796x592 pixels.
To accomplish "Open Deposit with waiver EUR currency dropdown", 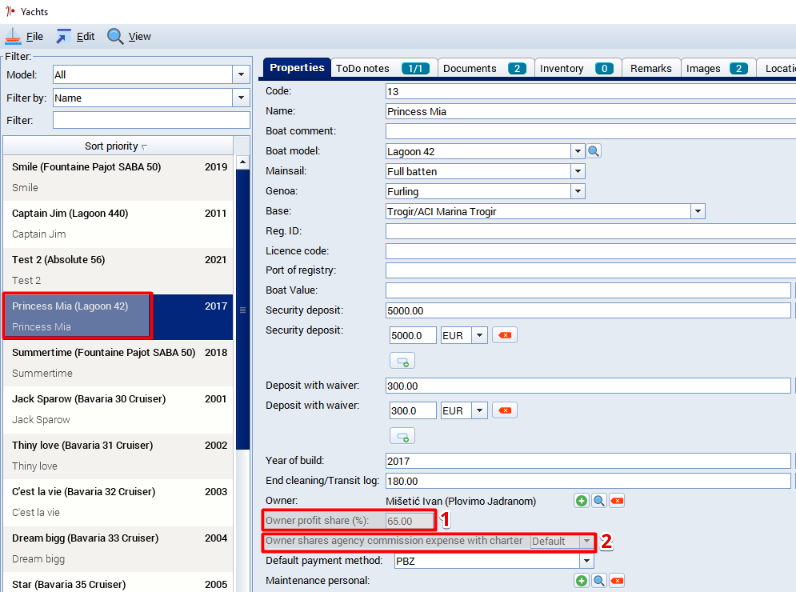I will coord(479,410).
